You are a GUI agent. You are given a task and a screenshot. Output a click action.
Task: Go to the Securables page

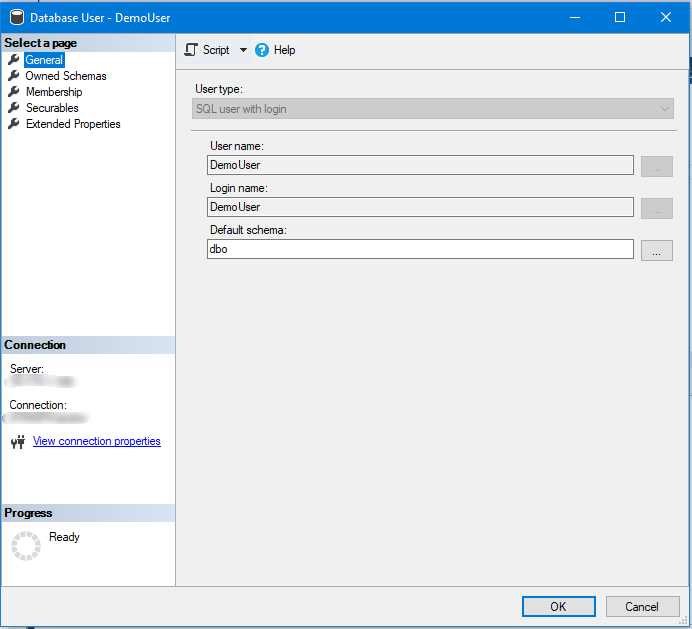coord(52,108)
